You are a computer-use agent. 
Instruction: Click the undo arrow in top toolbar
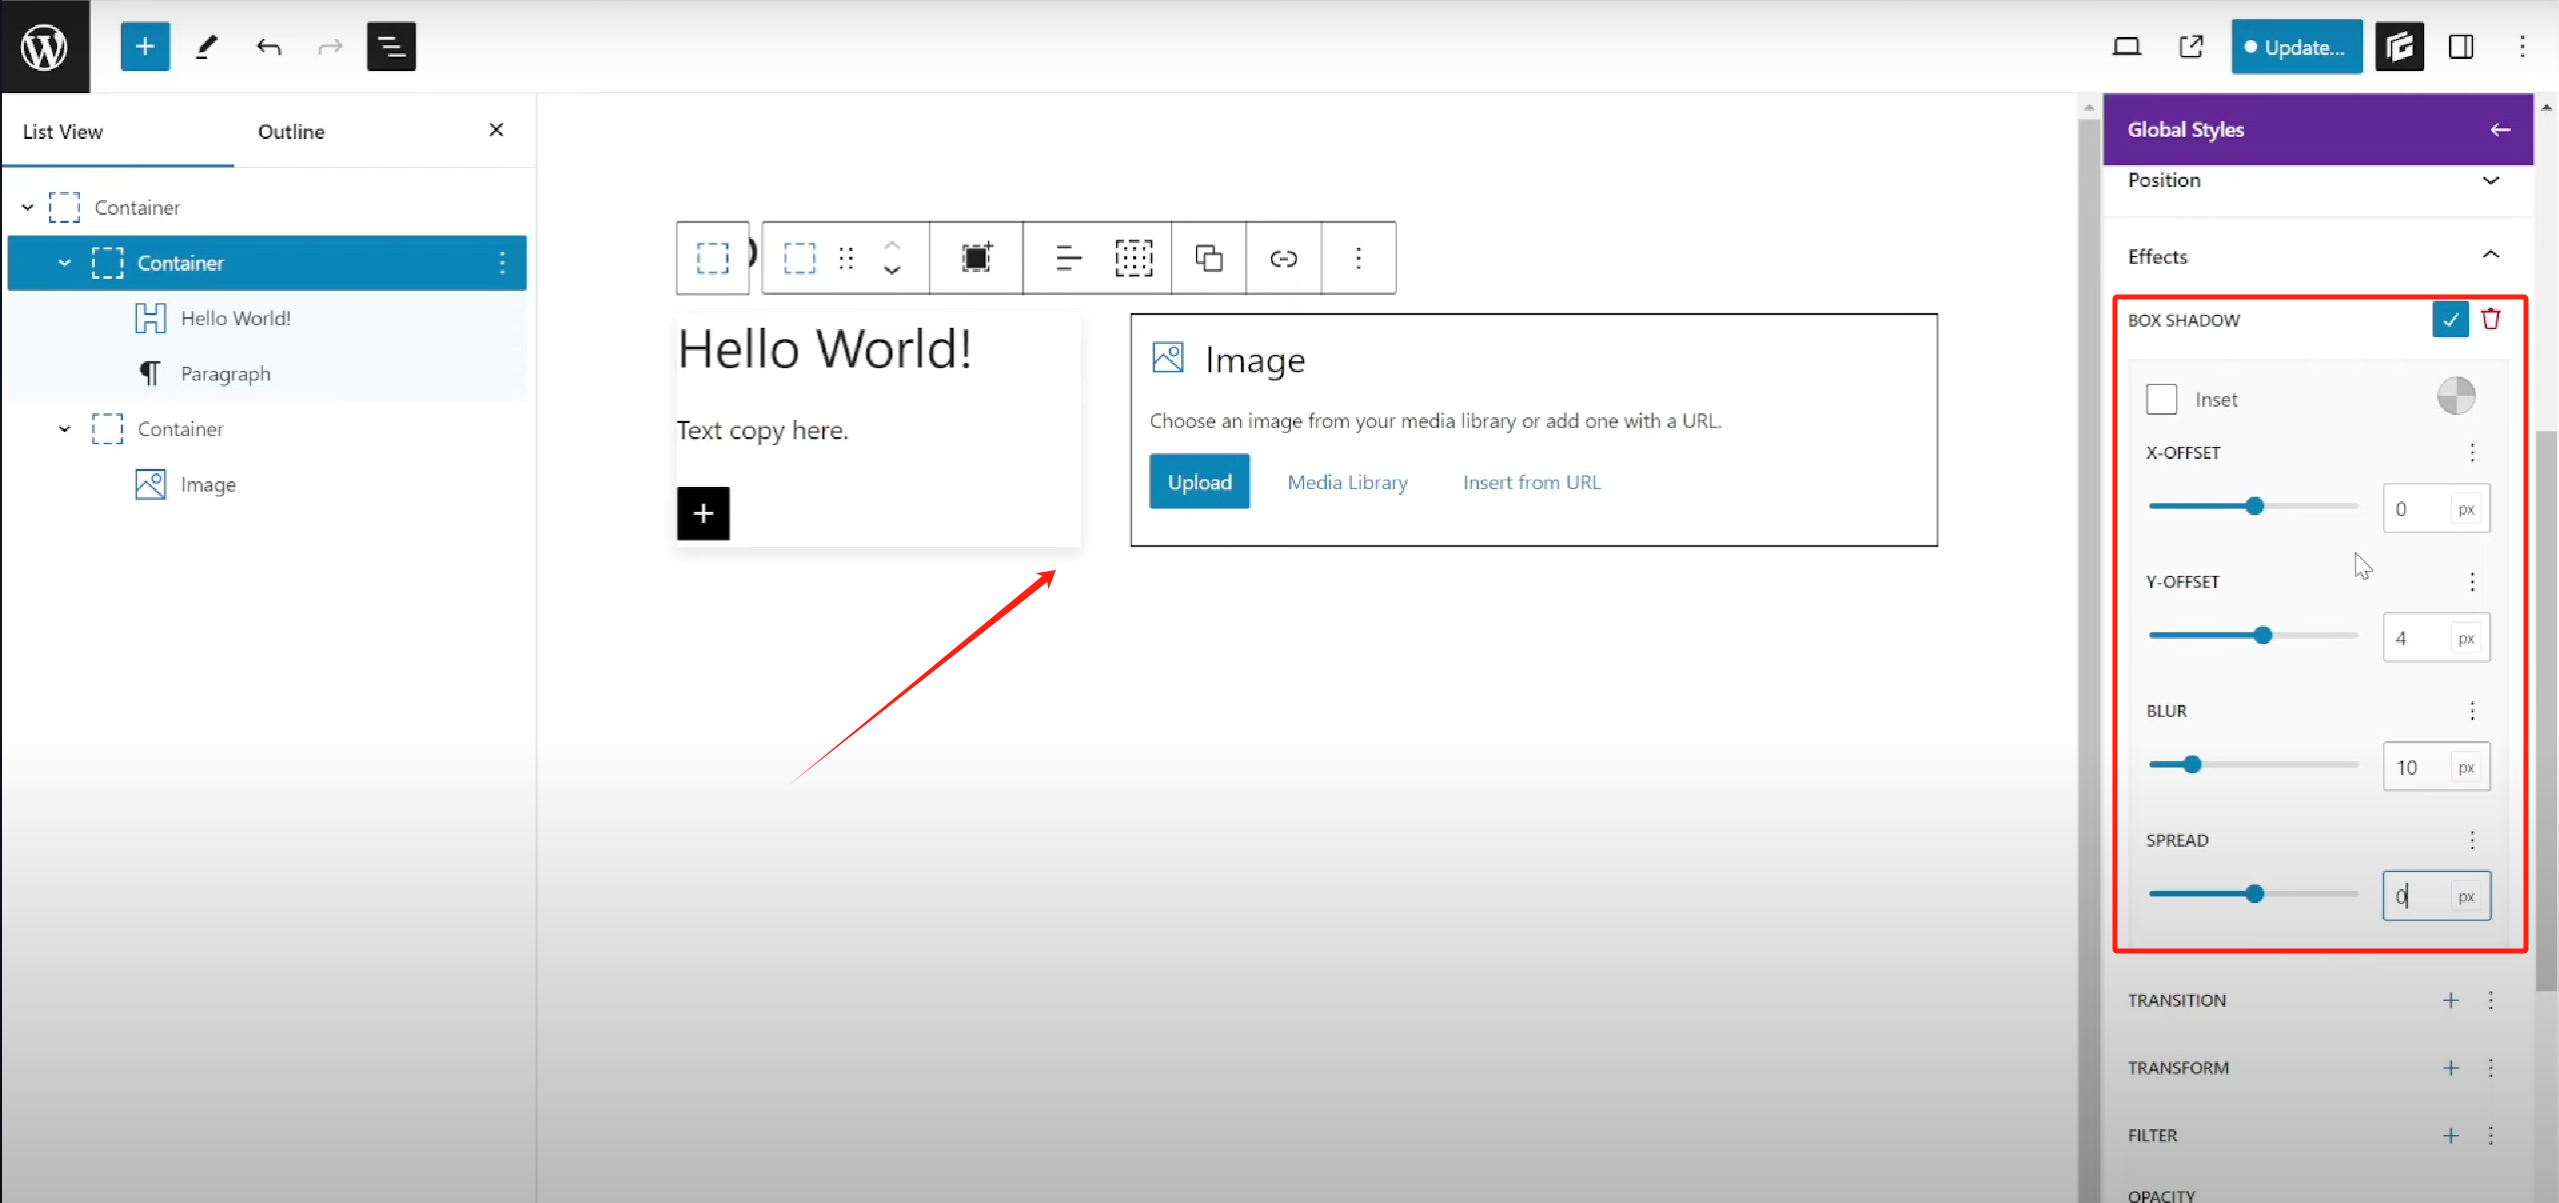pyautogui.click(x=268, y=46)
